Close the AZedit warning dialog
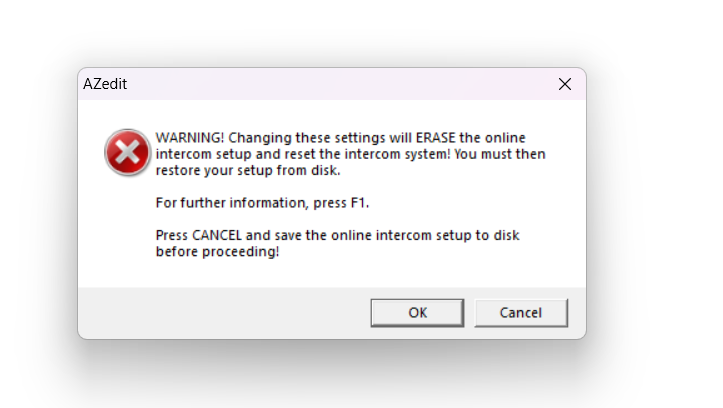The width and height of the screenshot is (723, 408). [x=564, y=84]
